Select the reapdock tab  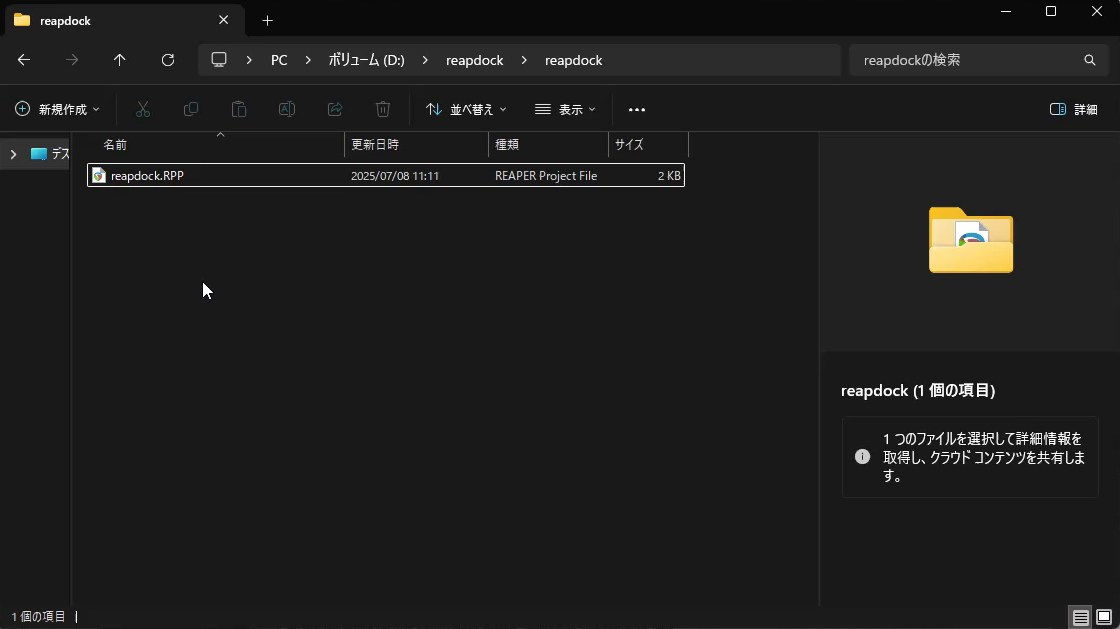point(123,21)
